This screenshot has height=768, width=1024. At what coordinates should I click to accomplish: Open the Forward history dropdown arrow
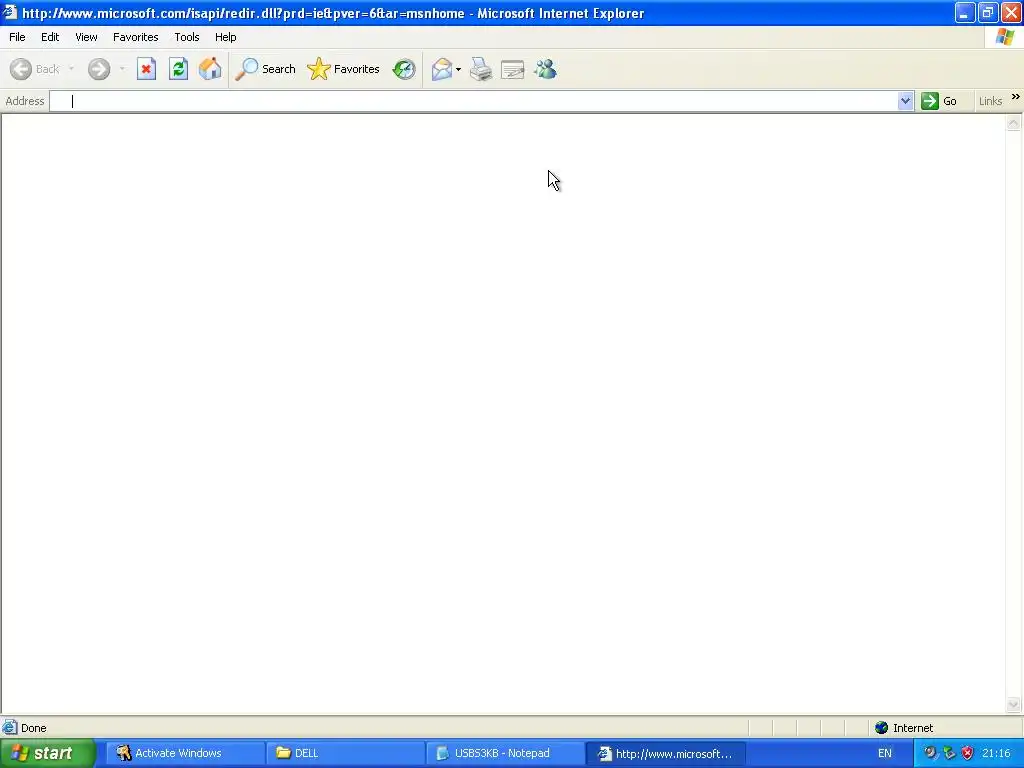pyautogui.click(x=122, y=69)
